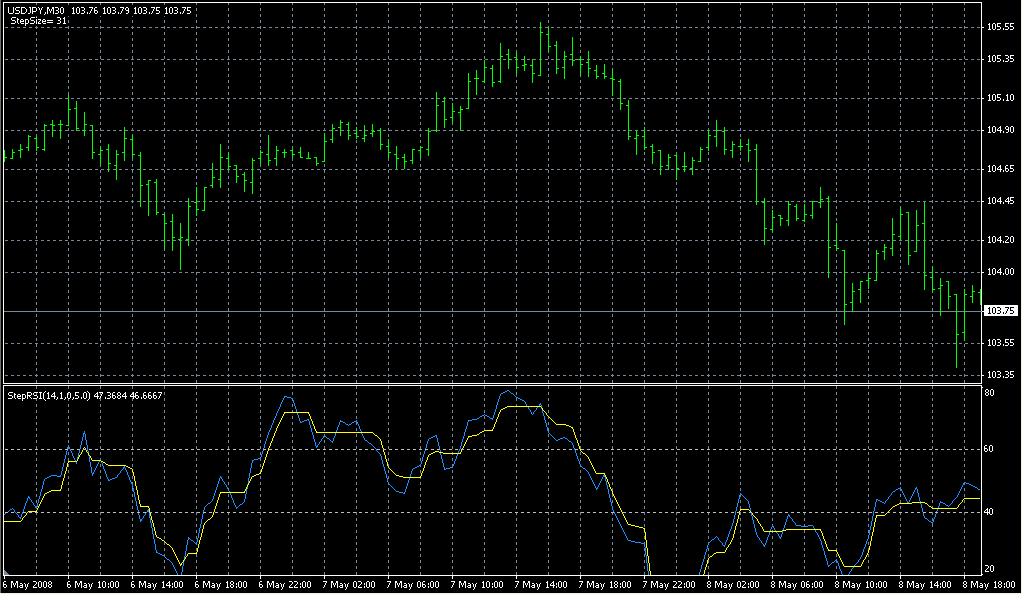Screen dimensions: 1024x594
Task: Click the 7 May 06:00 time label
Action: pos(411,584)
